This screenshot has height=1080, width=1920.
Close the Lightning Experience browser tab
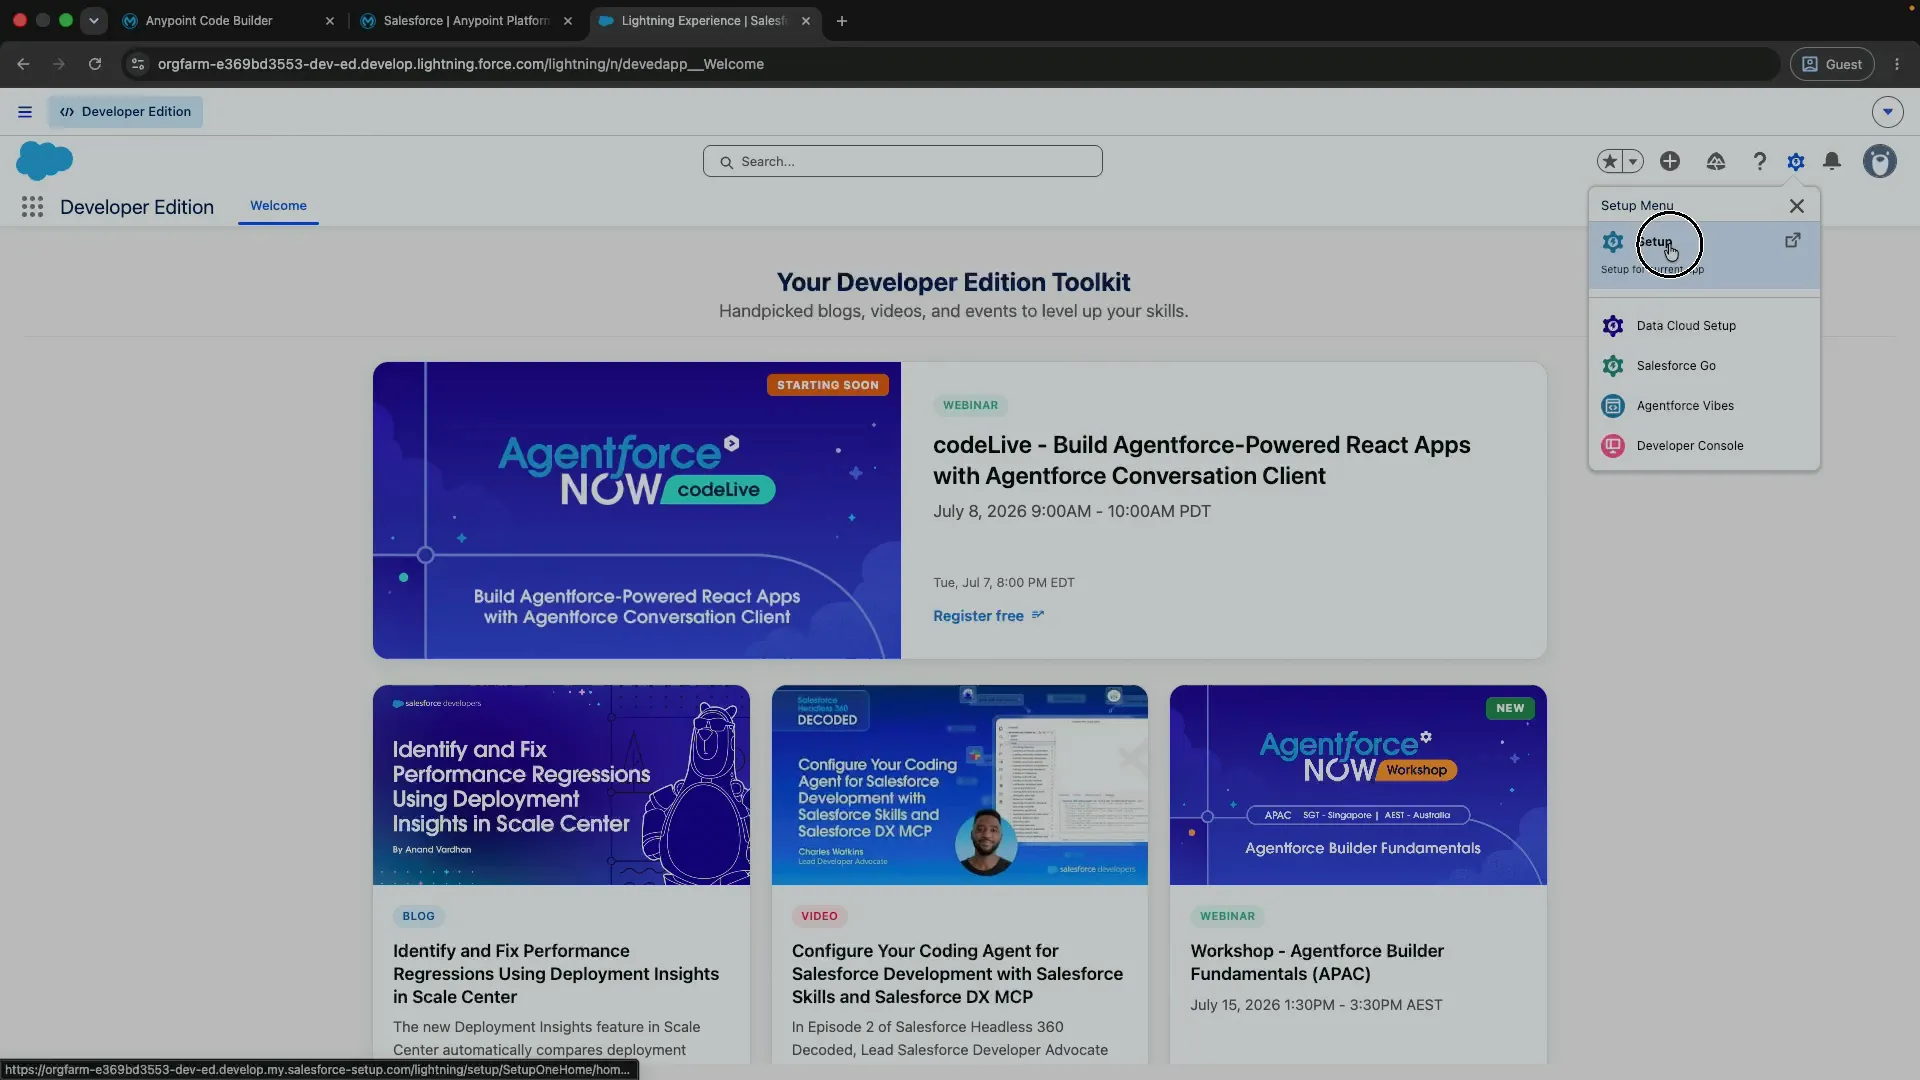(806, 21)
